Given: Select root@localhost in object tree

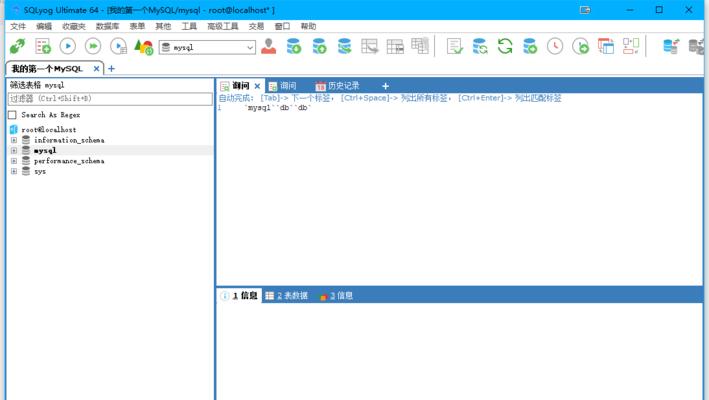Looking at the screenshot, I should coord(48,130).
